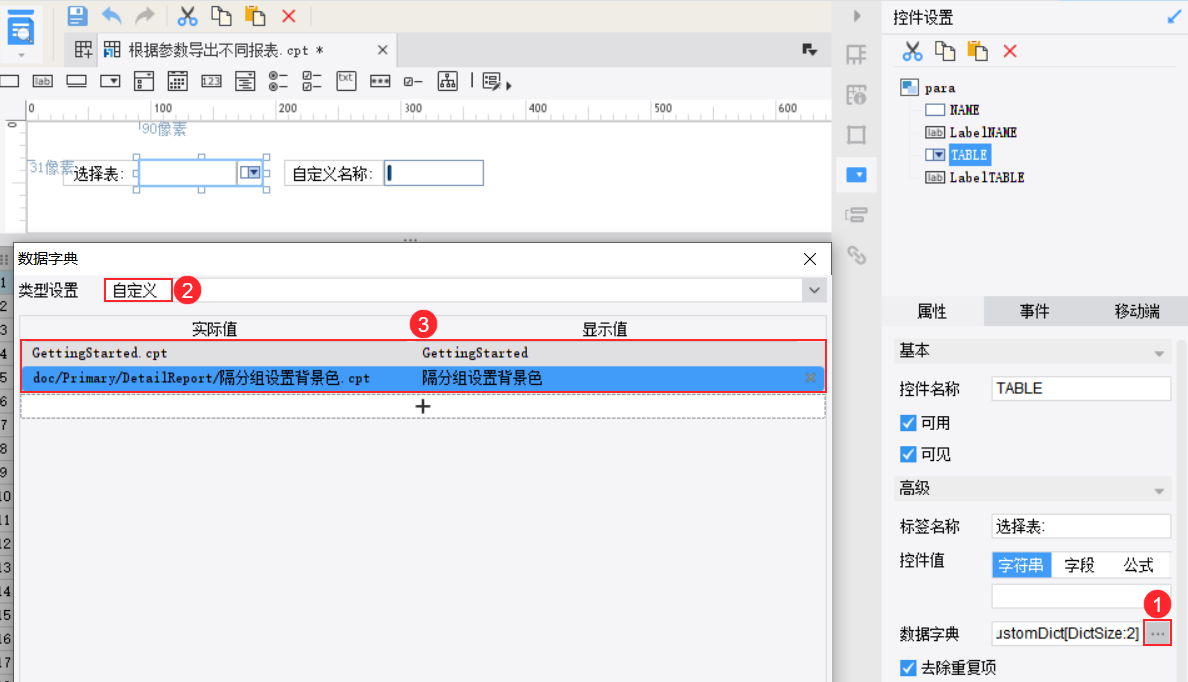Select the para node in widget tree
This screenshot has height=682, width=1188.
[939, 88]
